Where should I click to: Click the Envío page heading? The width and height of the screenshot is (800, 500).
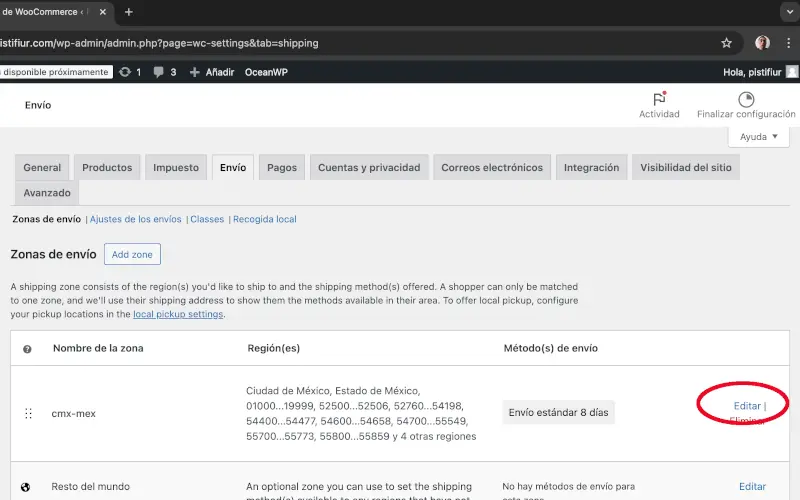[x=38, y=105]
